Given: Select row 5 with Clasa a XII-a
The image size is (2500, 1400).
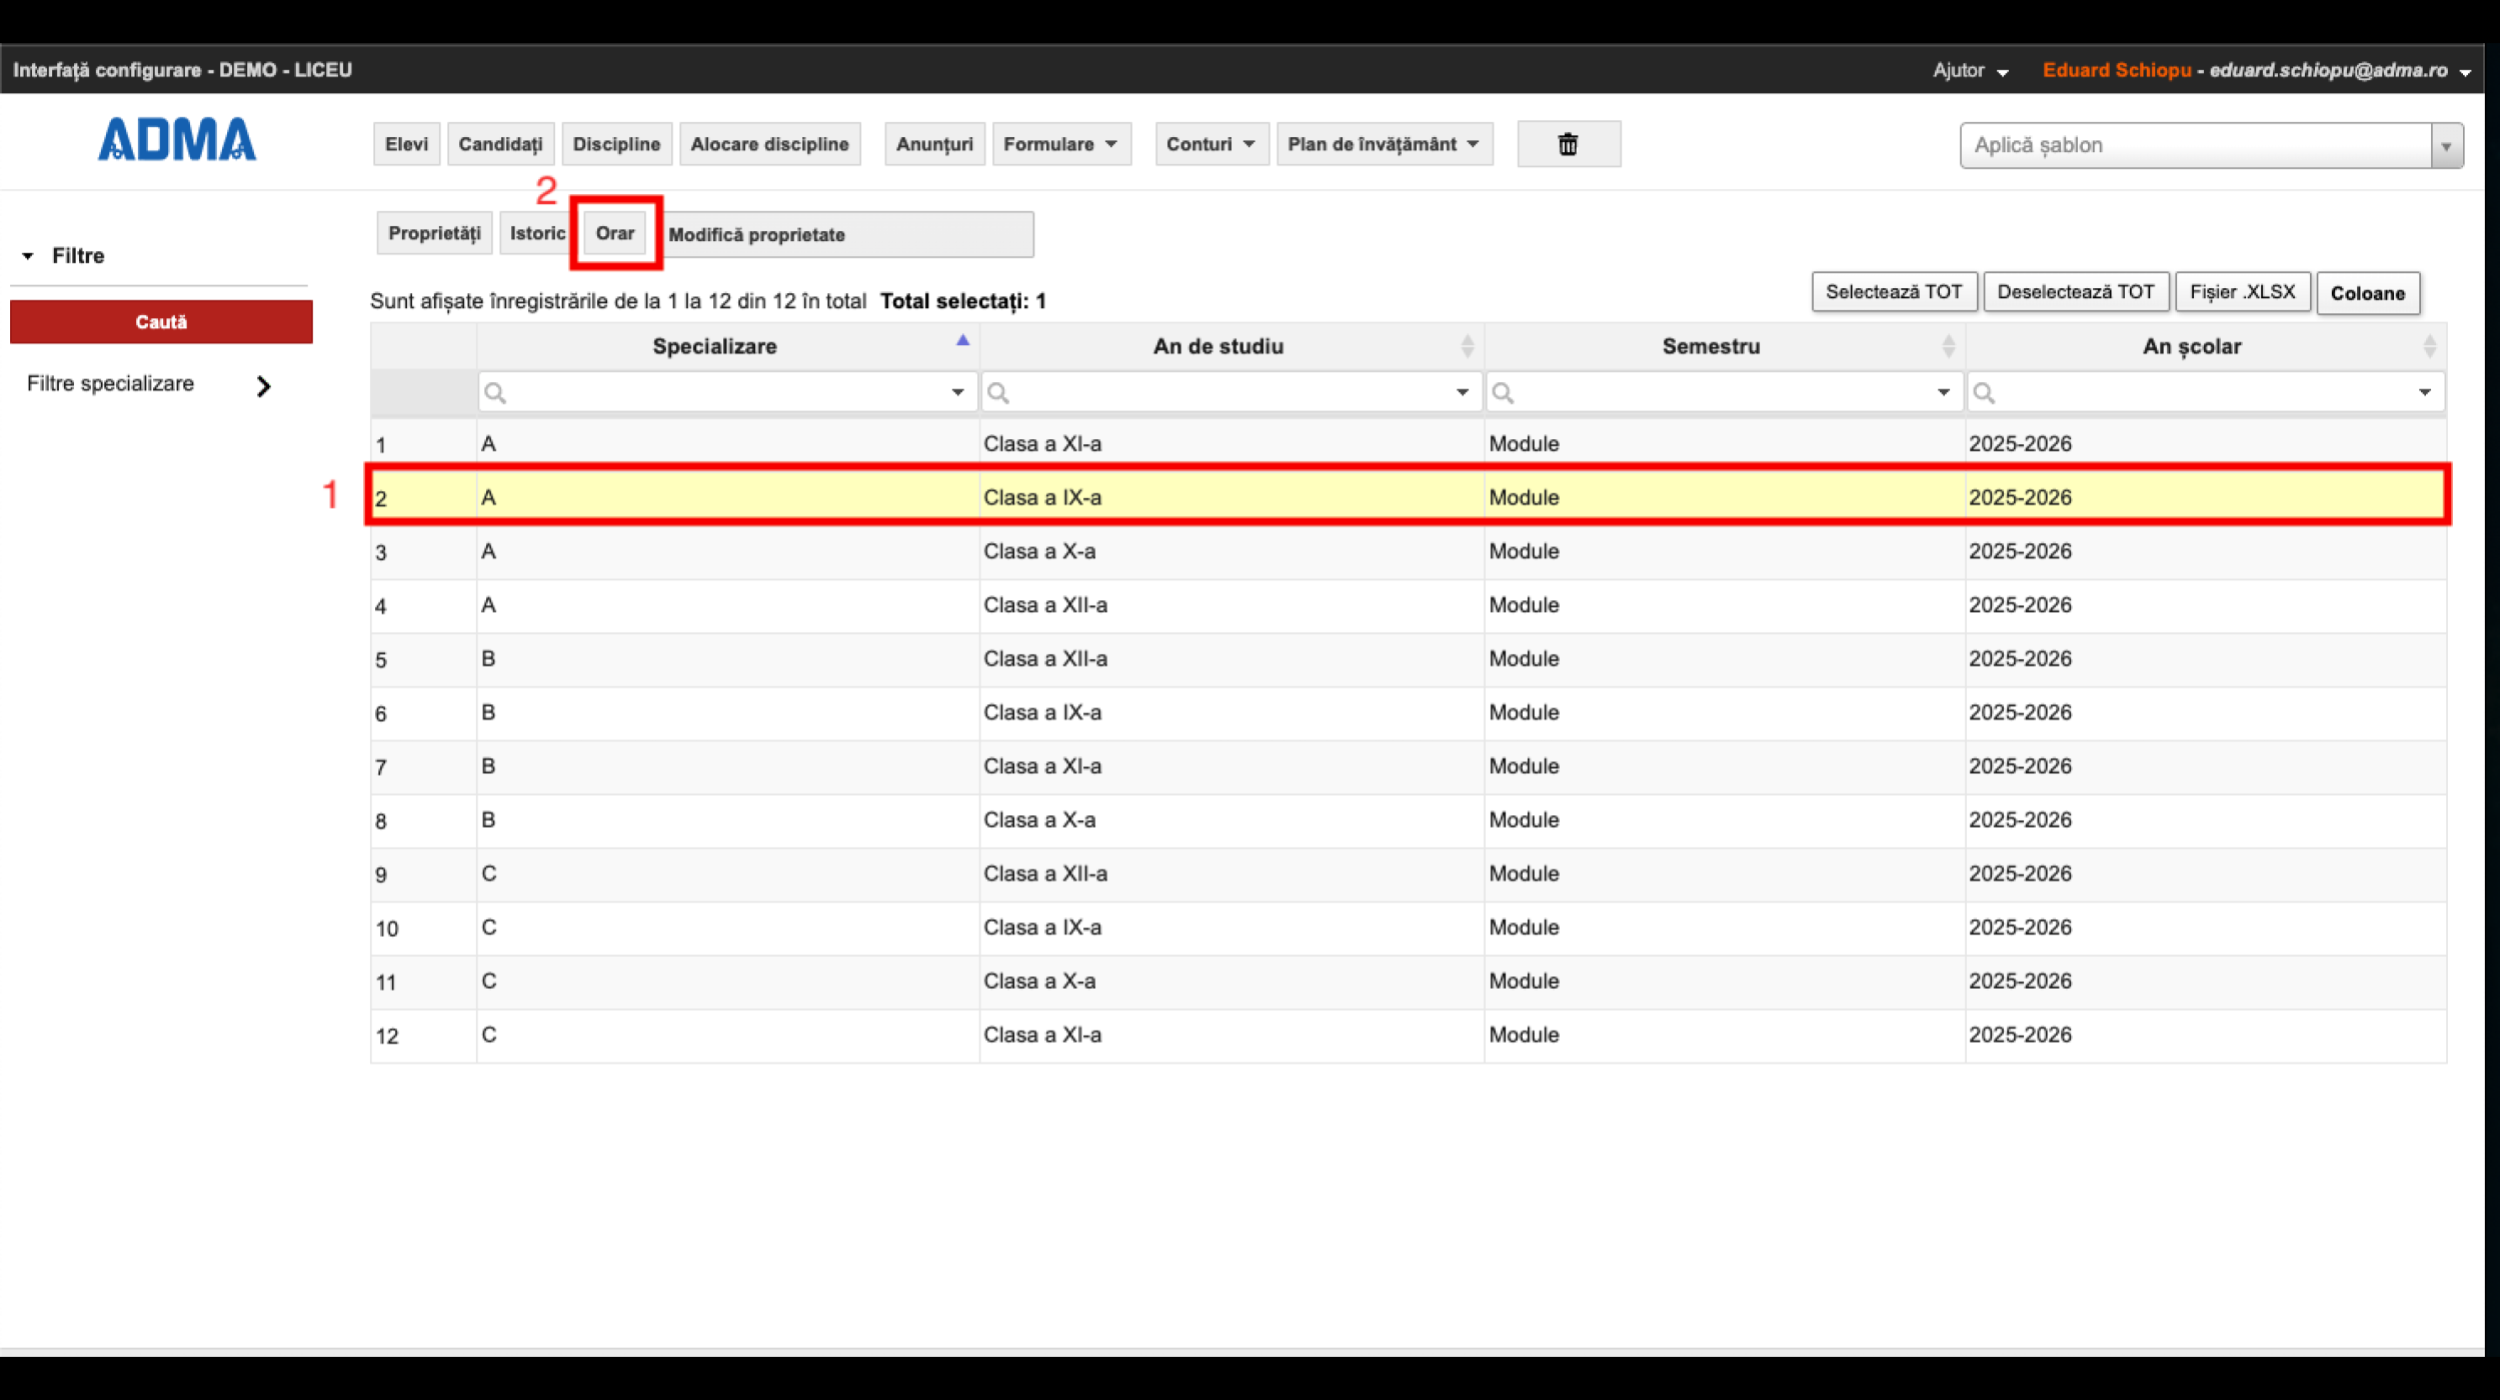Looking at the screenshot, I should (x=1044, y=659).
